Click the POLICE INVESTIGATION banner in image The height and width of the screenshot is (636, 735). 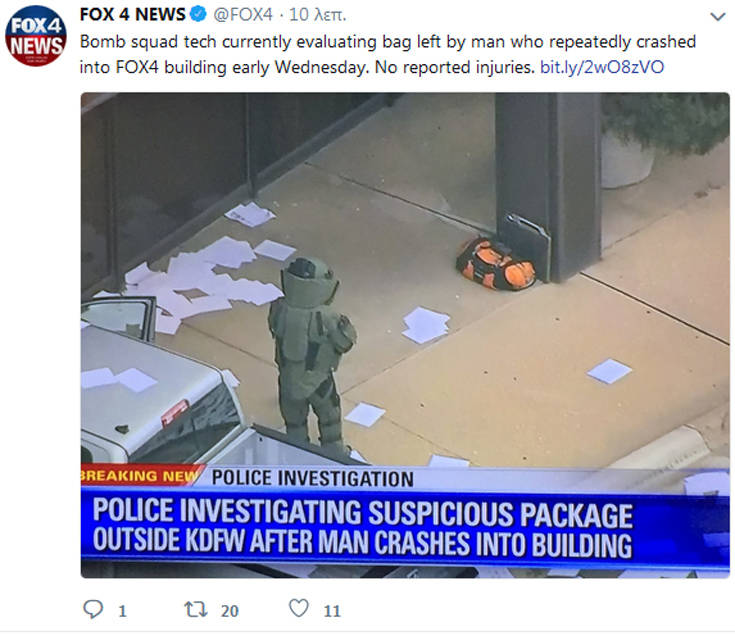point(313,479)
